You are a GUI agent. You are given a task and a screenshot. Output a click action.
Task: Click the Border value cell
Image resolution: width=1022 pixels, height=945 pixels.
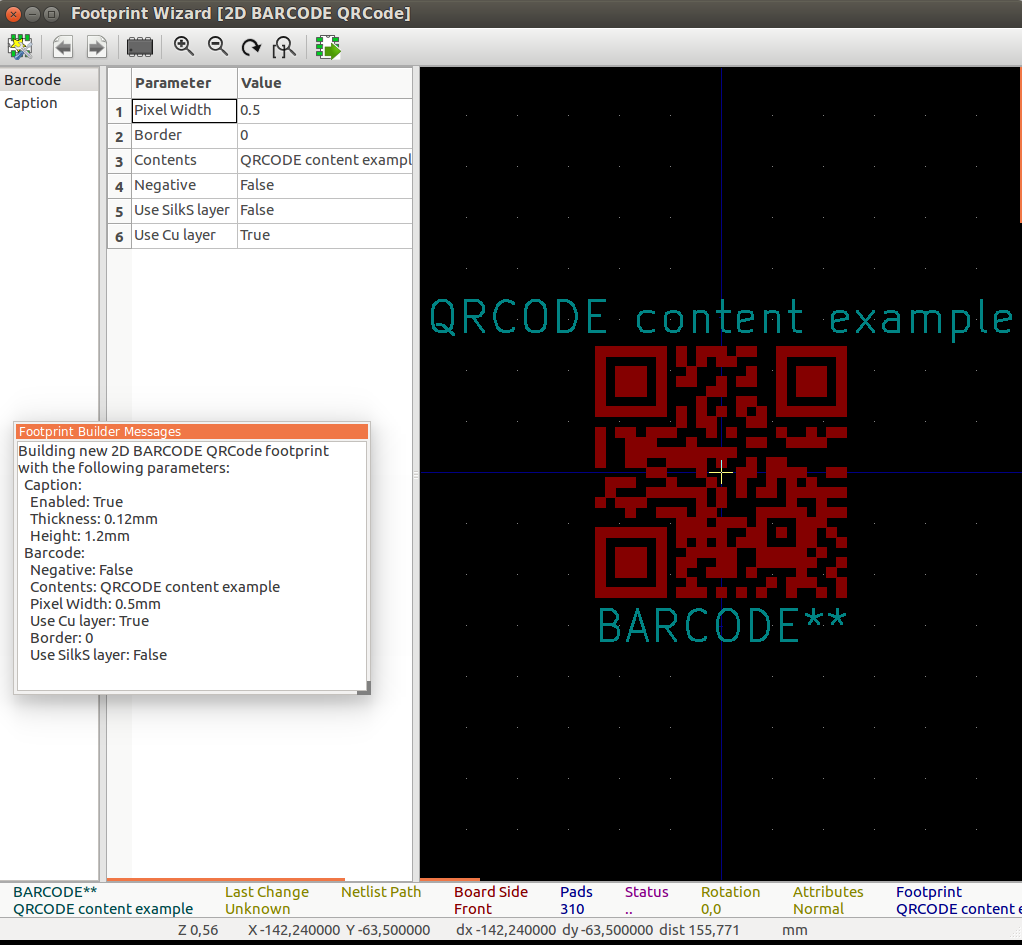[x=324, y=135]
